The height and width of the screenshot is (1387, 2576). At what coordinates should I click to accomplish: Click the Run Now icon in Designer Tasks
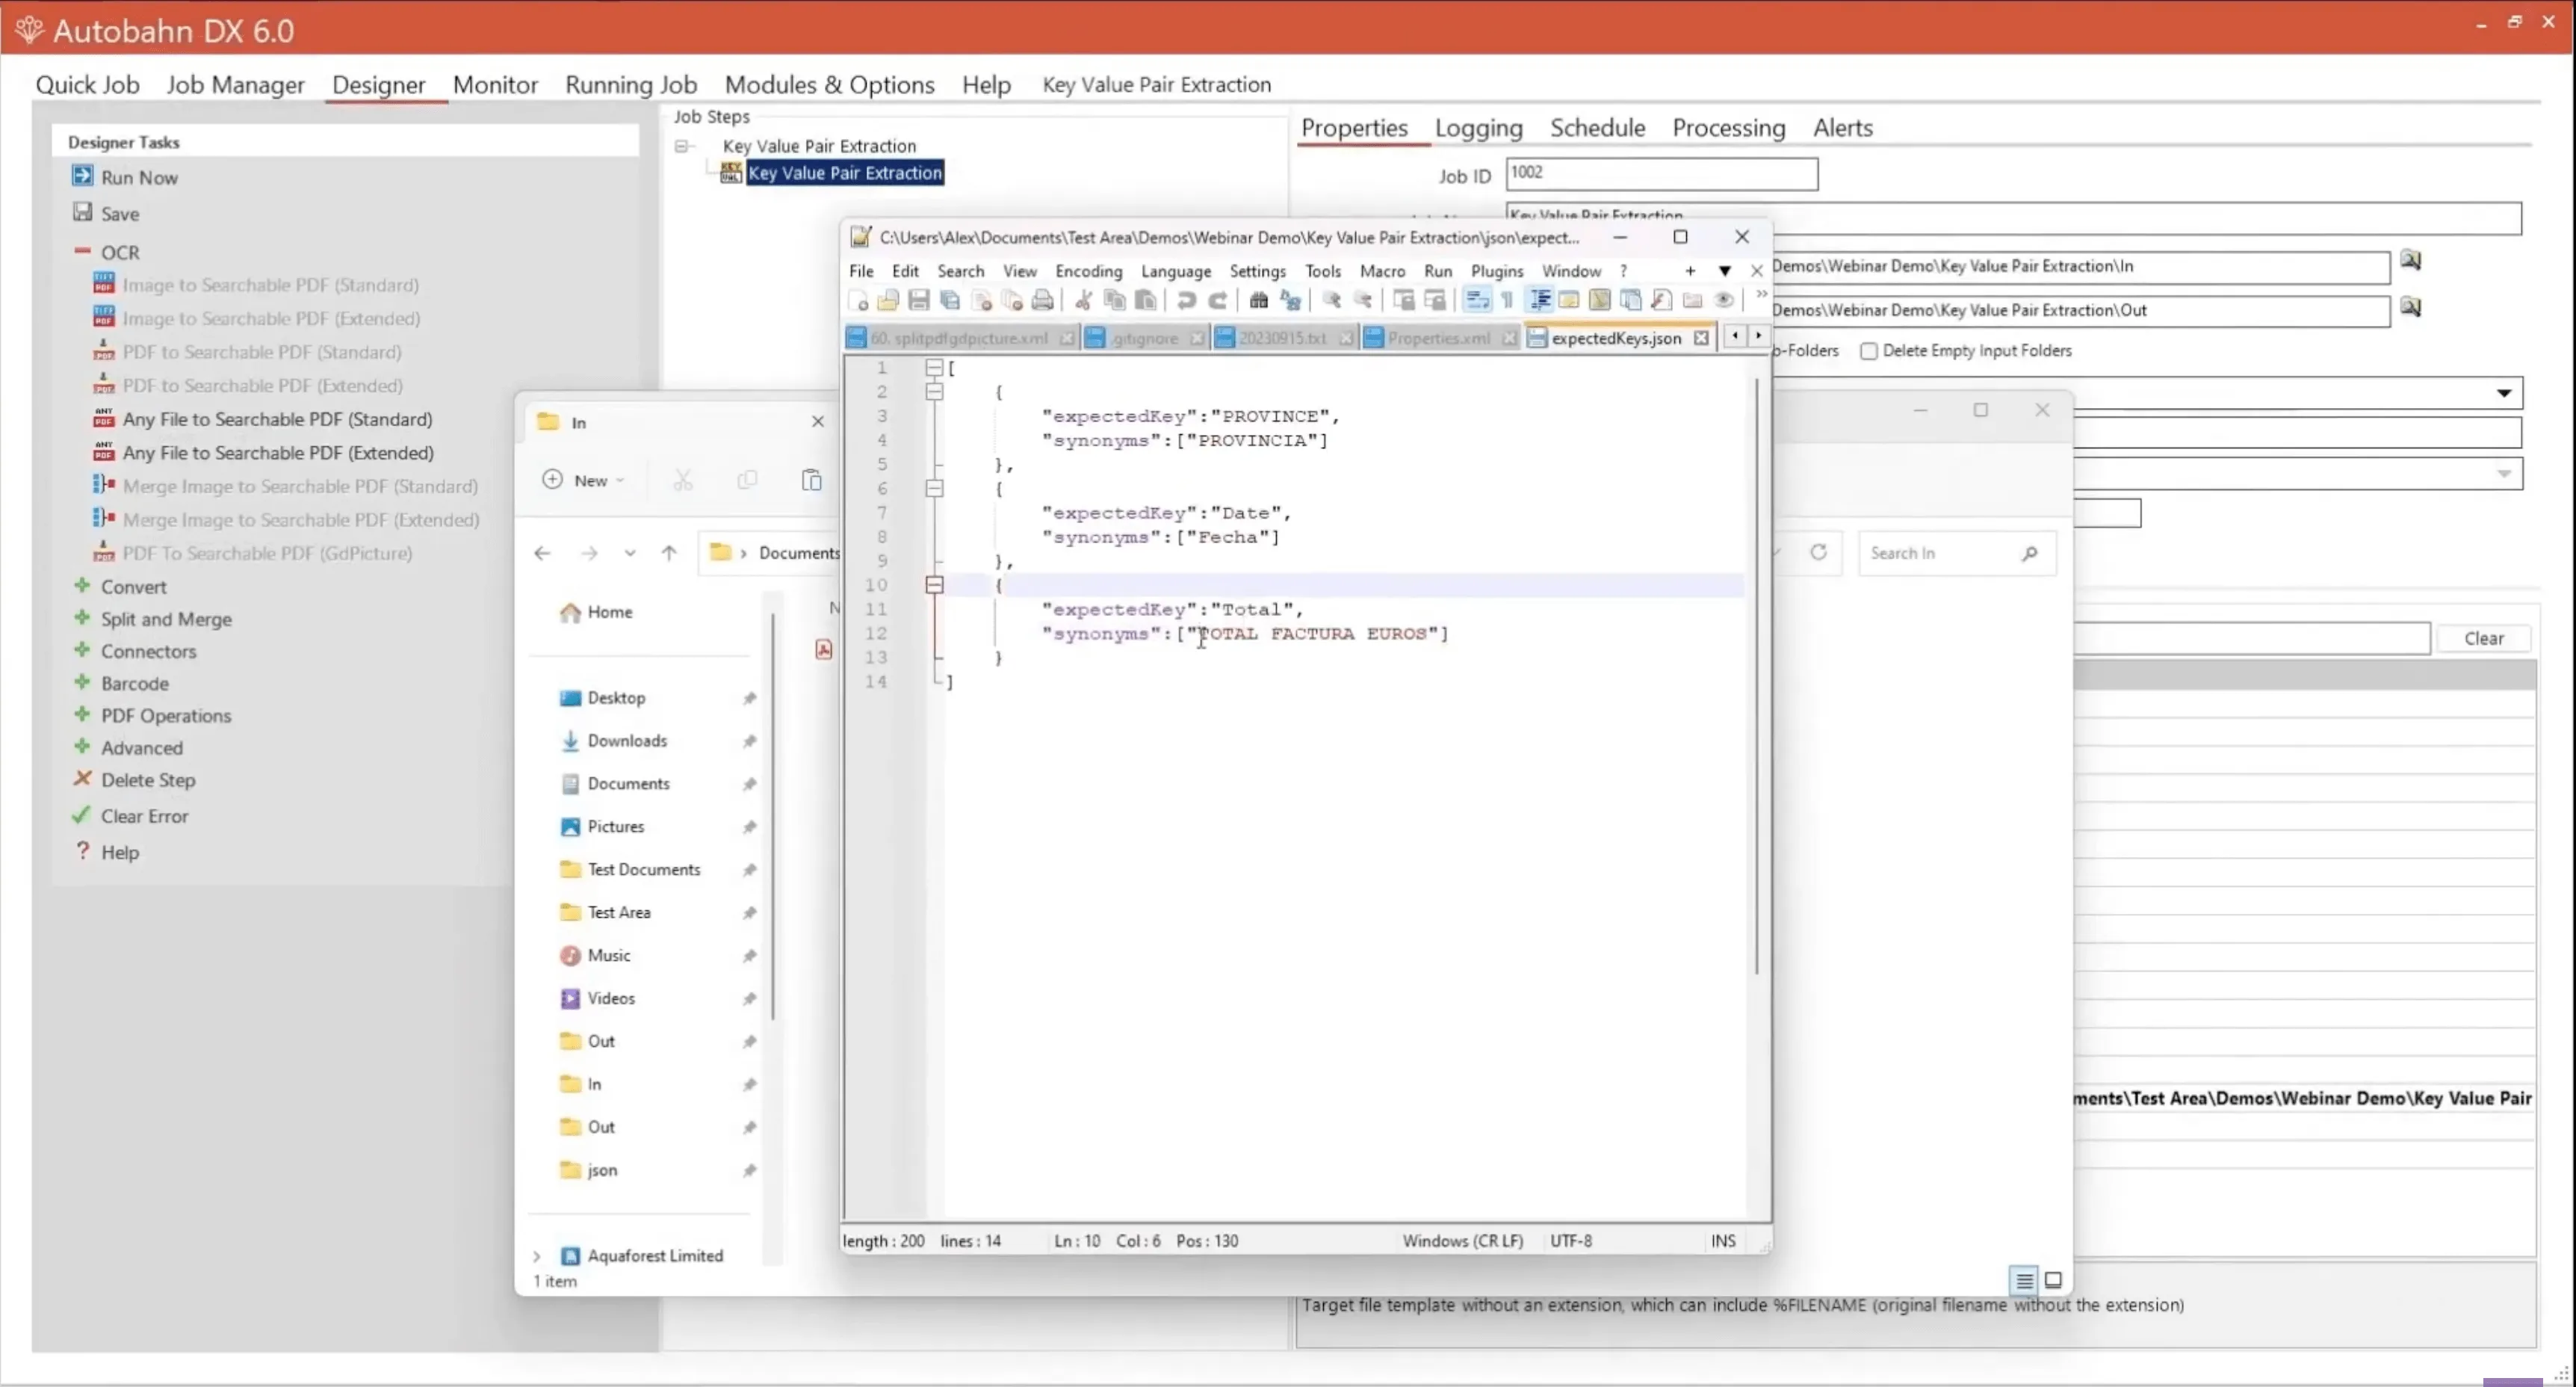pos(82,176)
